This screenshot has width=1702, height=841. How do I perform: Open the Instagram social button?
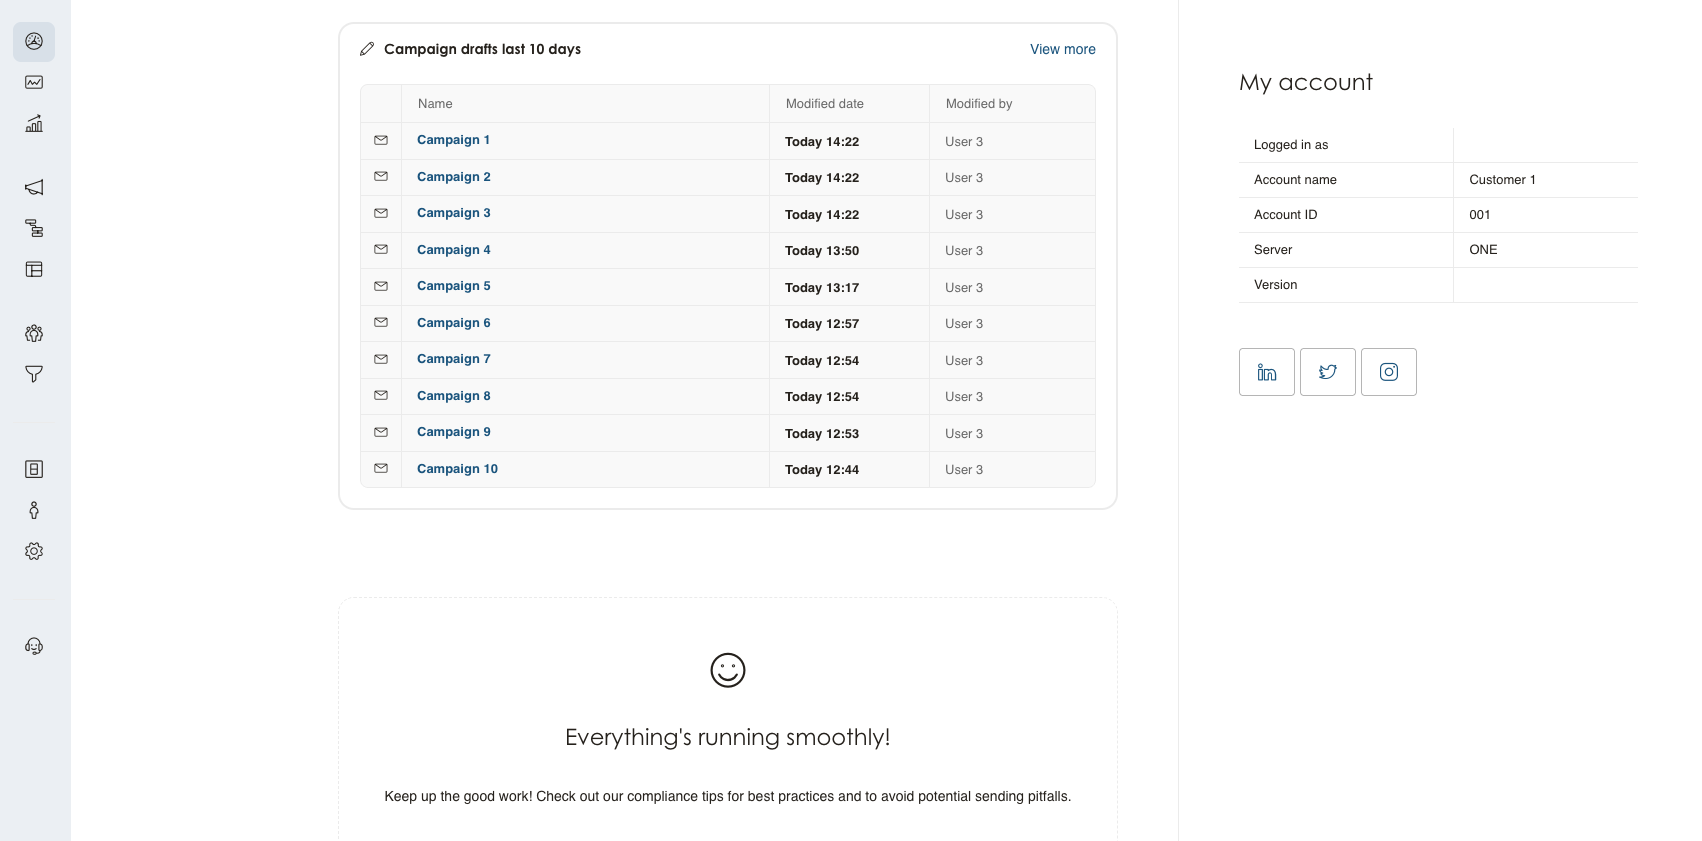coord(1388,372)
